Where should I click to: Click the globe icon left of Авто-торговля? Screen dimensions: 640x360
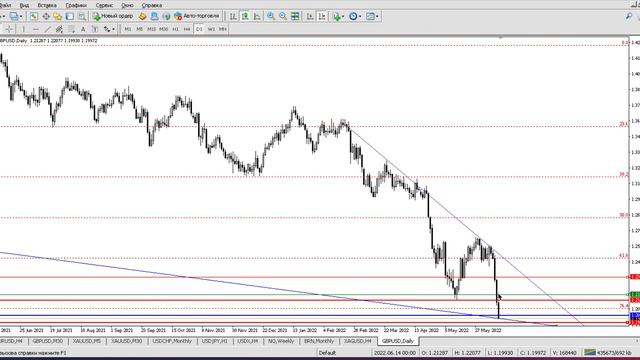[166, 16]
